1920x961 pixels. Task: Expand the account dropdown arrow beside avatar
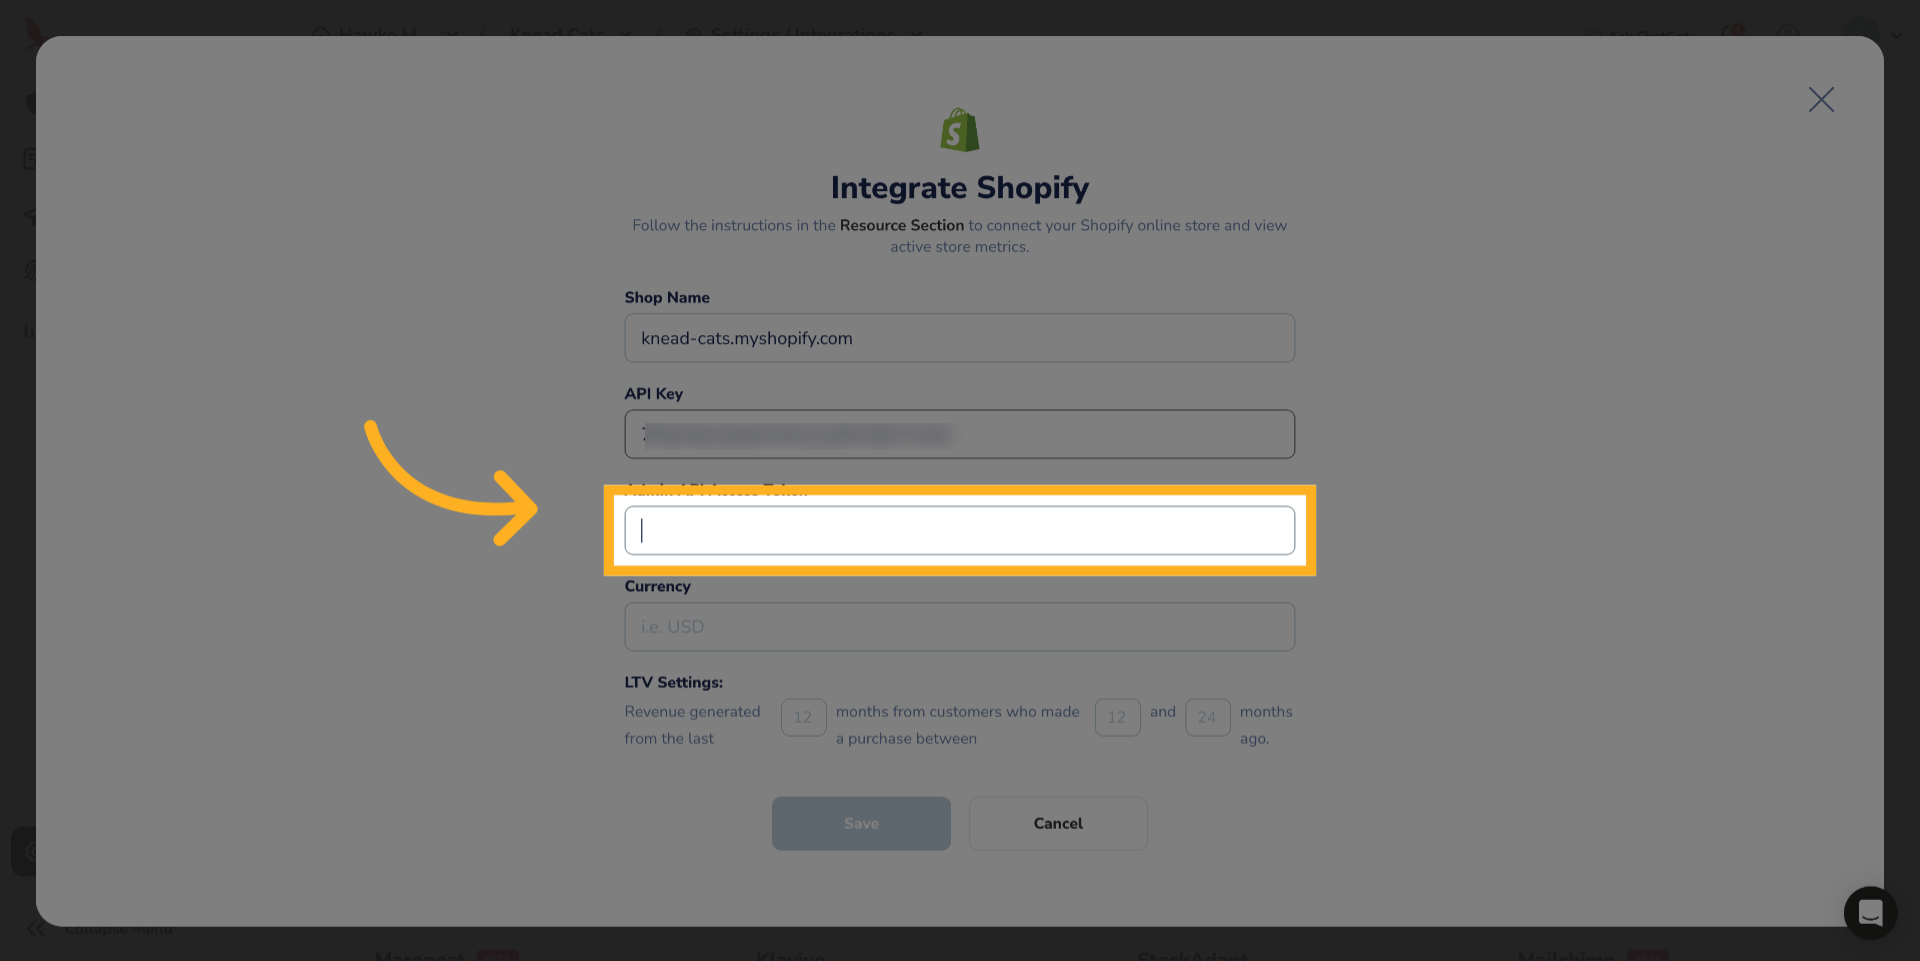(x=1896, y=35)
